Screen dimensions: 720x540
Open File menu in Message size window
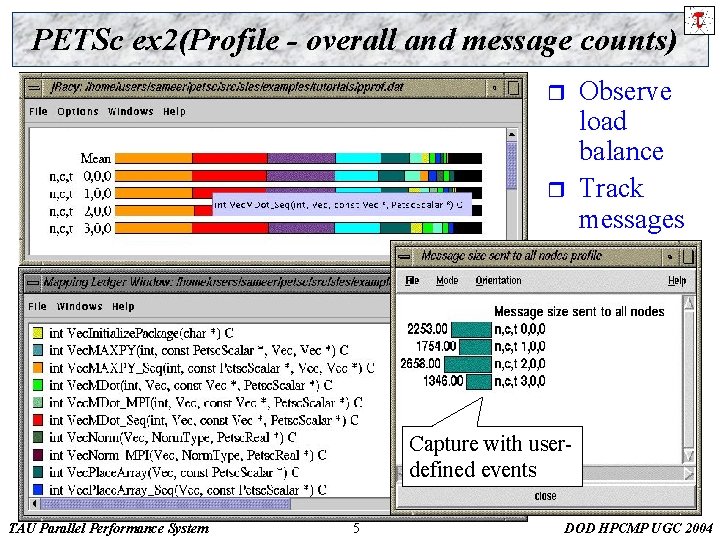(412, 280)
